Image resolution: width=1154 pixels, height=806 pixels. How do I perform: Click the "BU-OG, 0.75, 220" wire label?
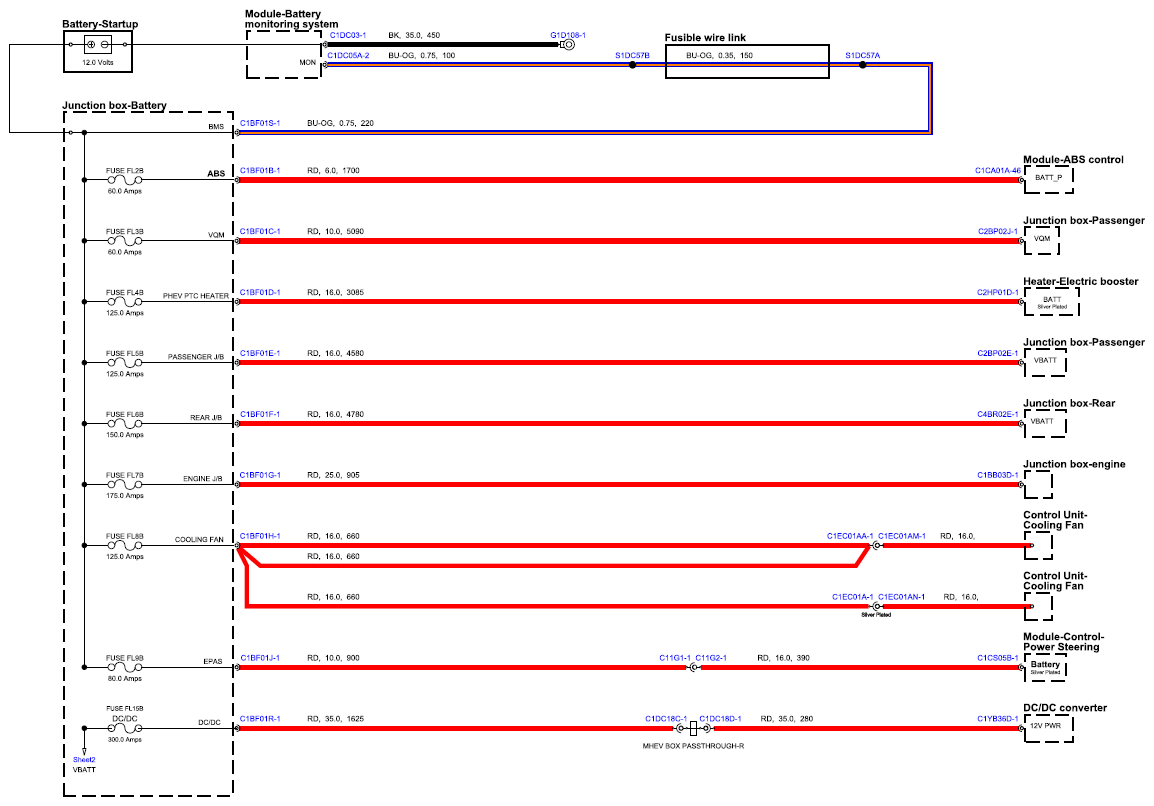340,123
